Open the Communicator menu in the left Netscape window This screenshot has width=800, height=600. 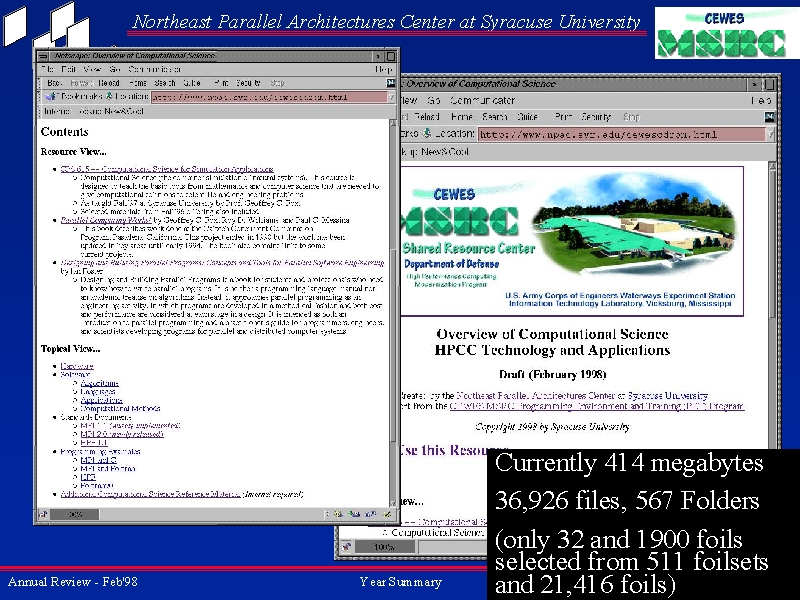(x=154, y=69)
